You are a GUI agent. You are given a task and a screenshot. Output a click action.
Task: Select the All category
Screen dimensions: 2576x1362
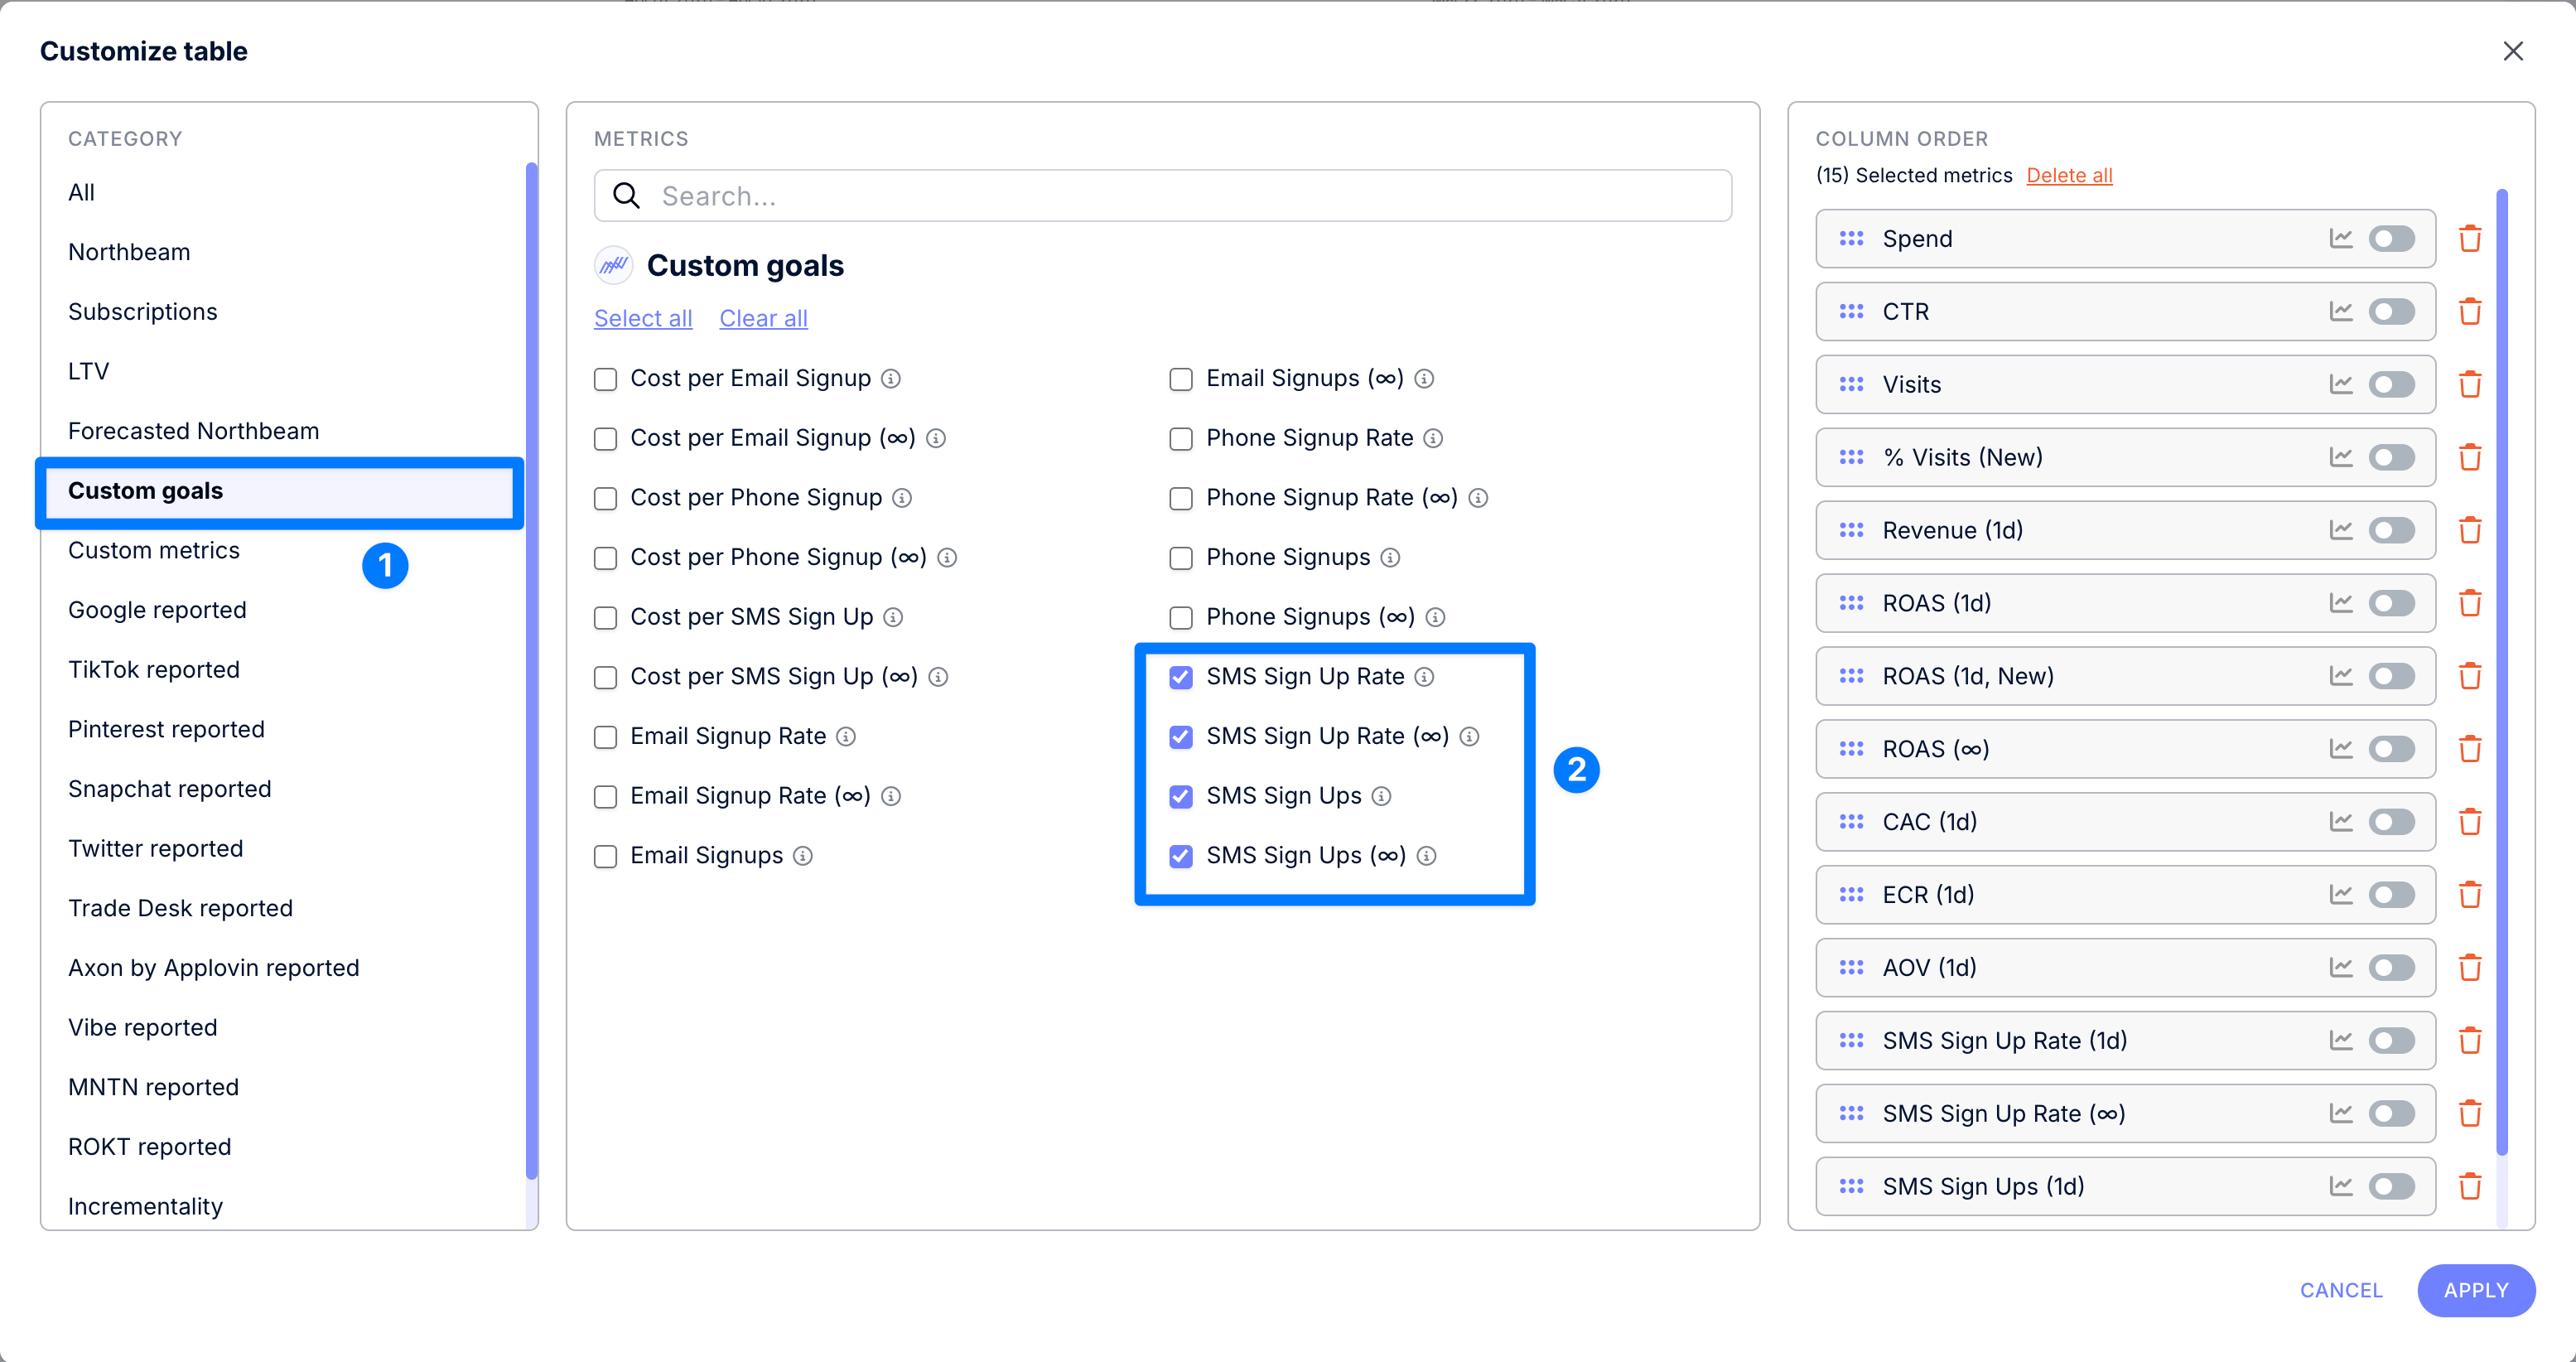pyautogui.click(x=82, y=192)
